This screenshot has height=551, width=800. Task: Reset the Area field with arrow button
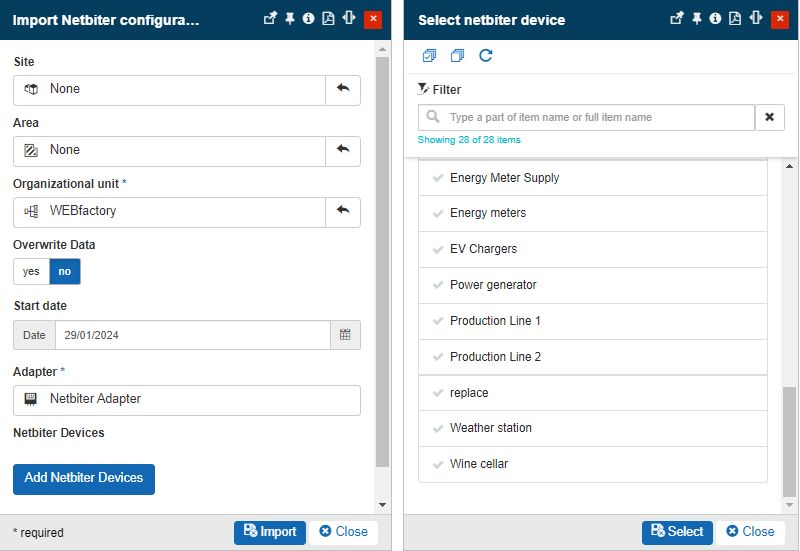(343, 150)
